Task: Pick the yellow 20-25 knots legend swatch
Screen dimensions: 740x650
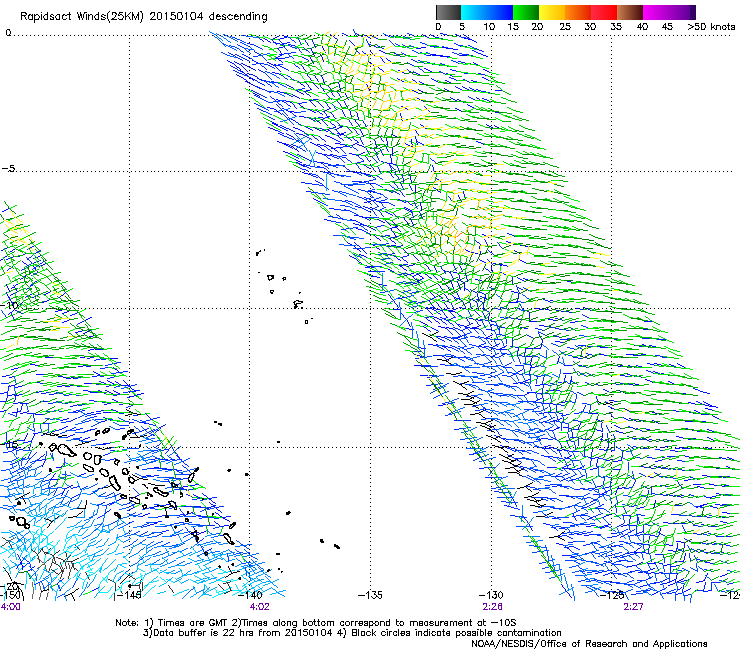Action: pos(552,12)
